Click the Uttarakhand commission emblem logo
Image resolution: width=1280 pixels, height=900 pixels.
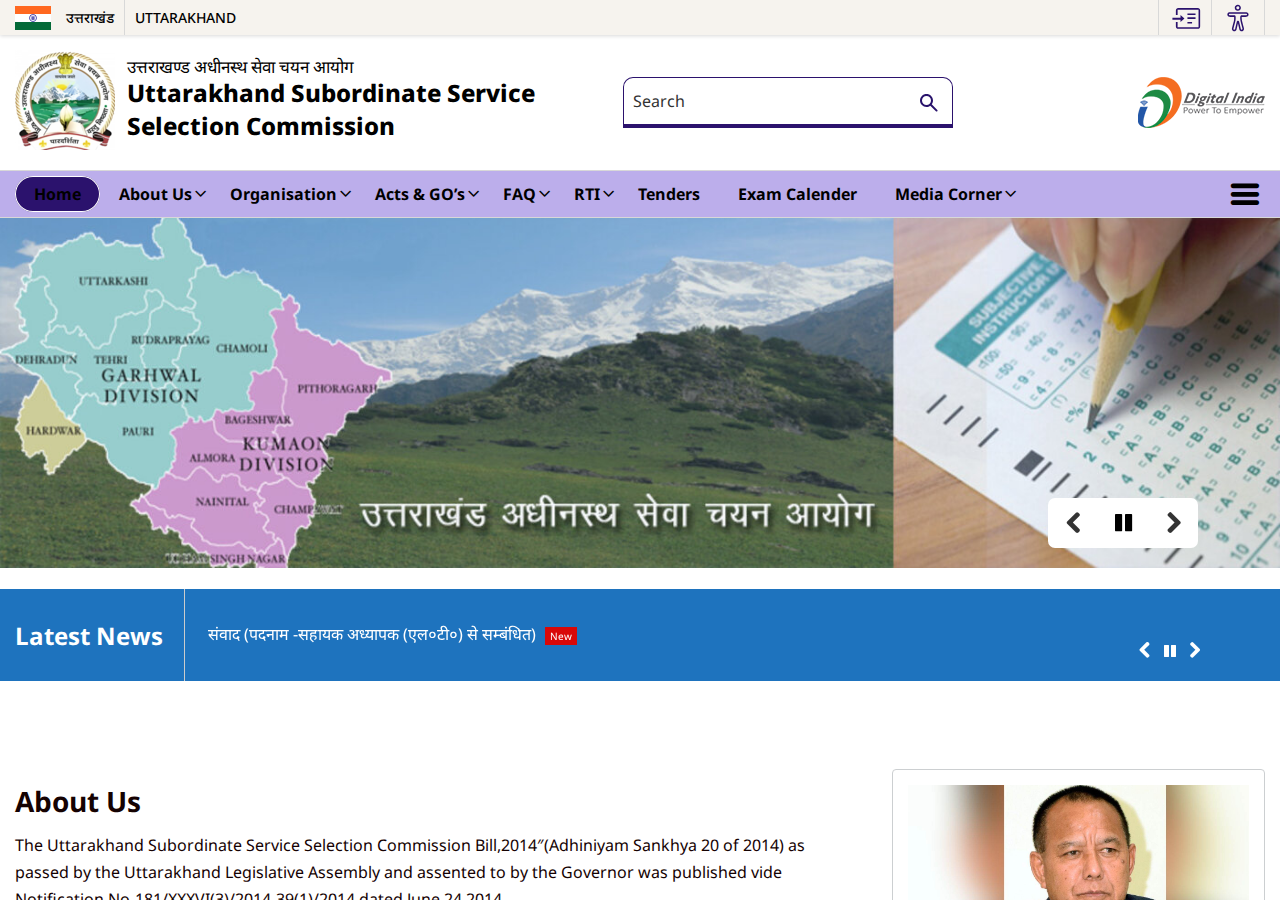tap(65, 101)
